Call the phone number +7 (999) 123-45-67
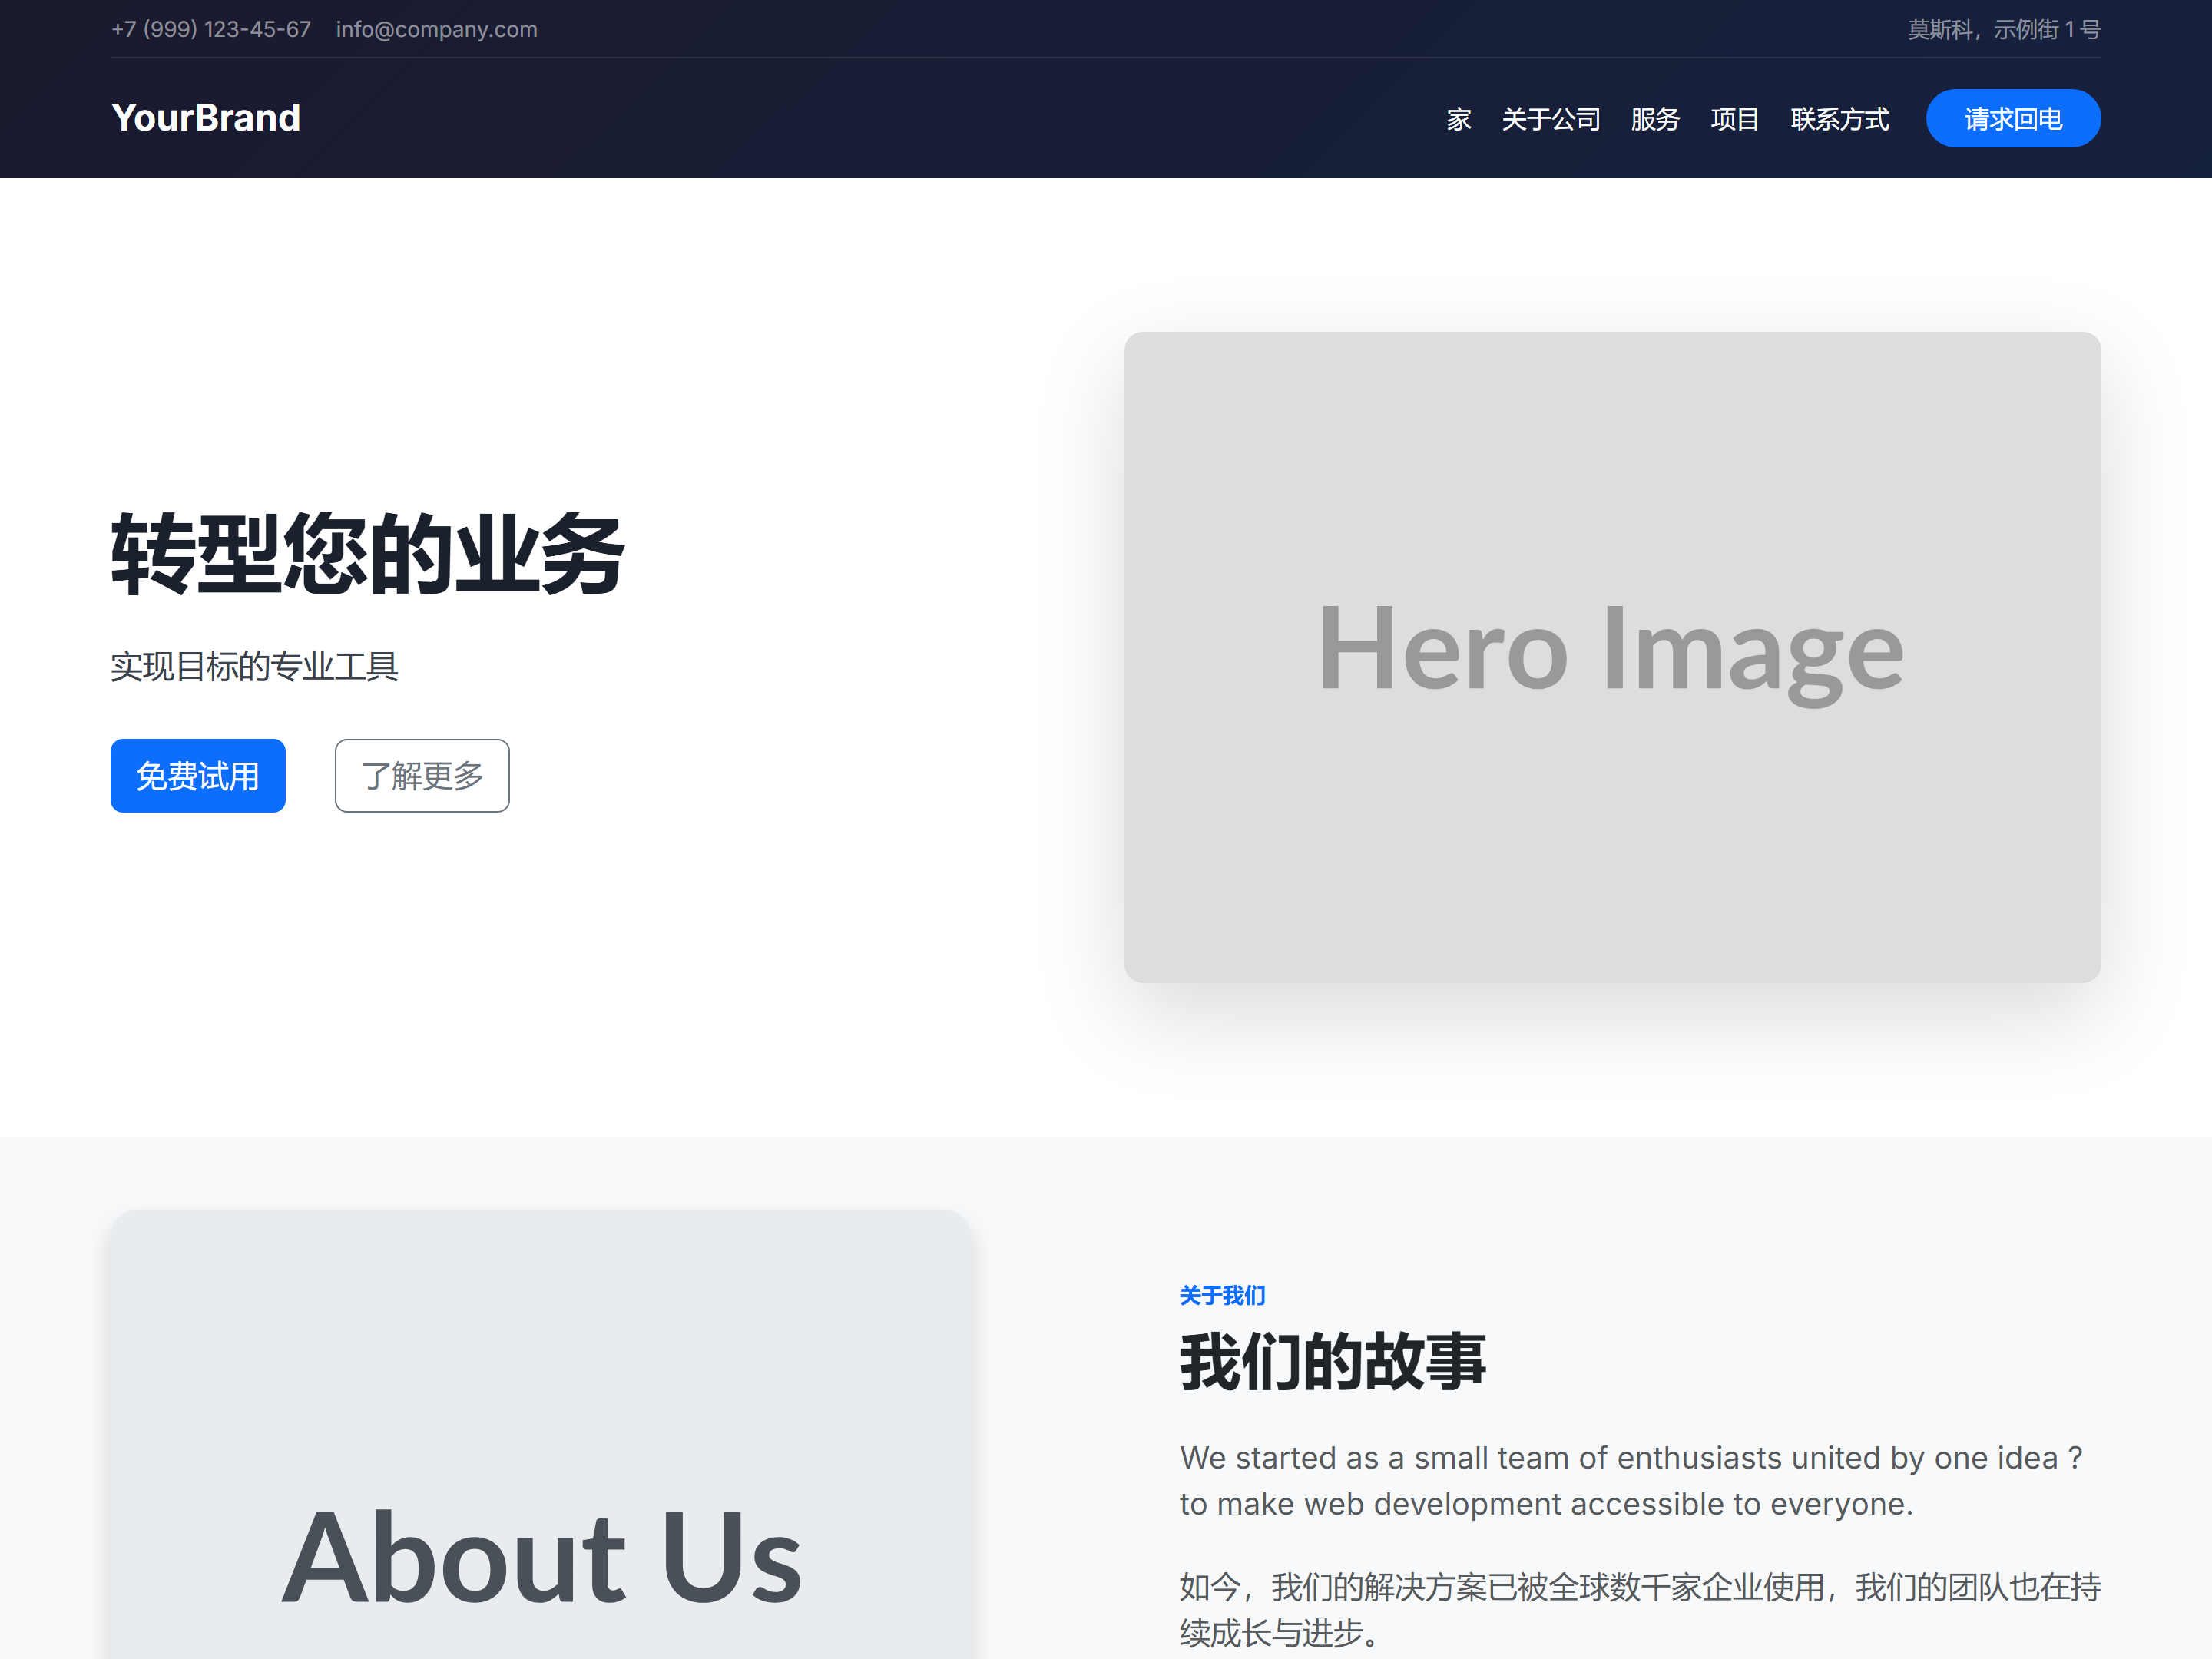Screen dimensions: 2212x1659 [x=211, y=29]
